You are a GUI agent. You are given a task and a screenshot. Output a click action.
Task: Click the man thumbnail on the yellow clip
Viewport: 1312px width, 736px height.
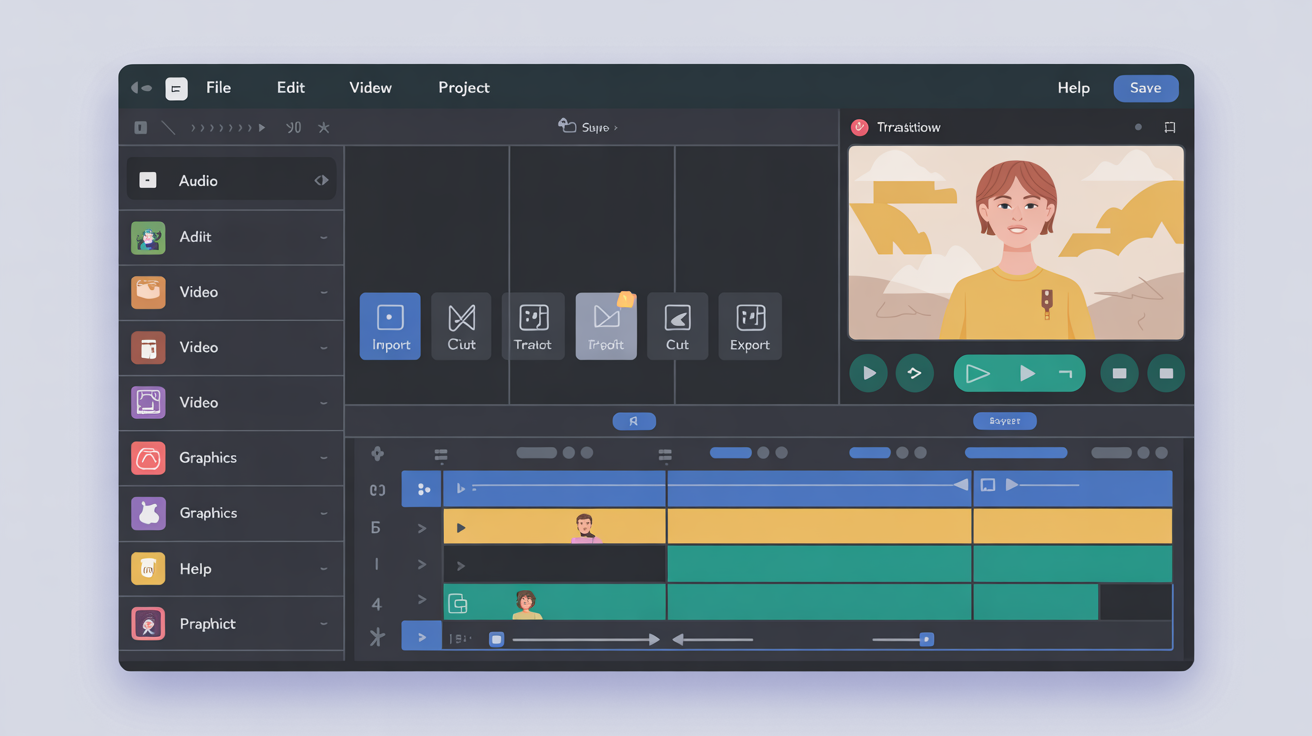[585, 528]
